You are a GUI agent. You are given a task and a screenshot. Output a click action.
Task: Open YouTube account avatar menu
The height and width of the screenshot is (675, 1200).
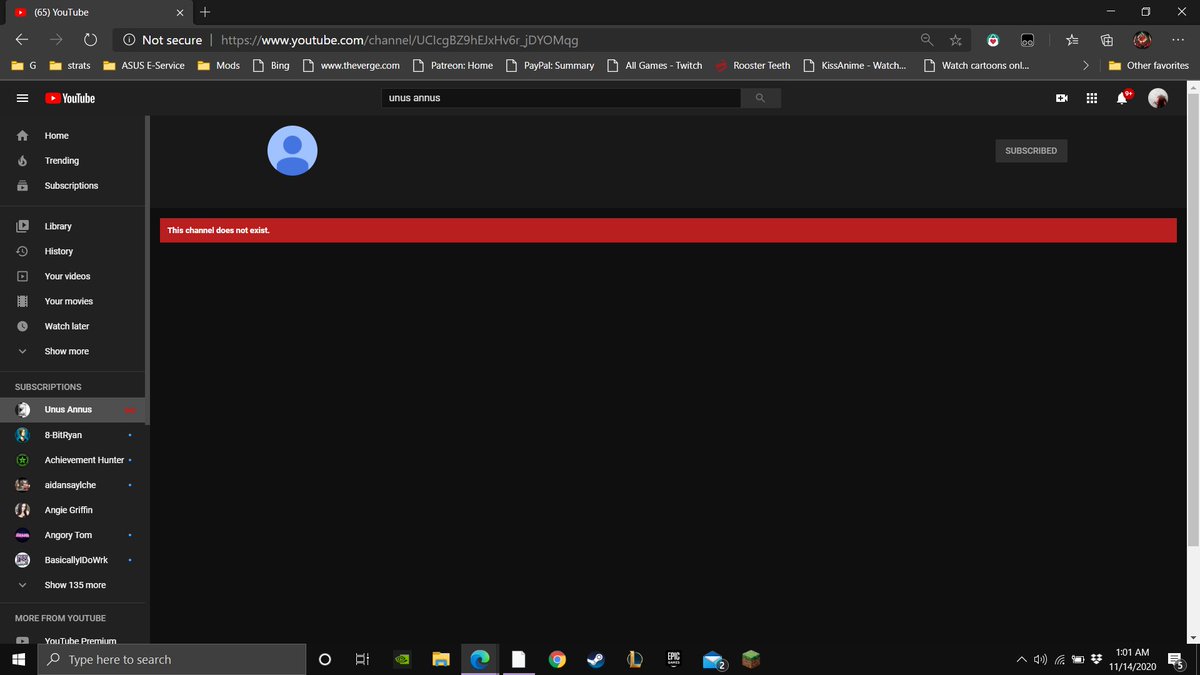pyautogui.click(x=1158, y=98)
